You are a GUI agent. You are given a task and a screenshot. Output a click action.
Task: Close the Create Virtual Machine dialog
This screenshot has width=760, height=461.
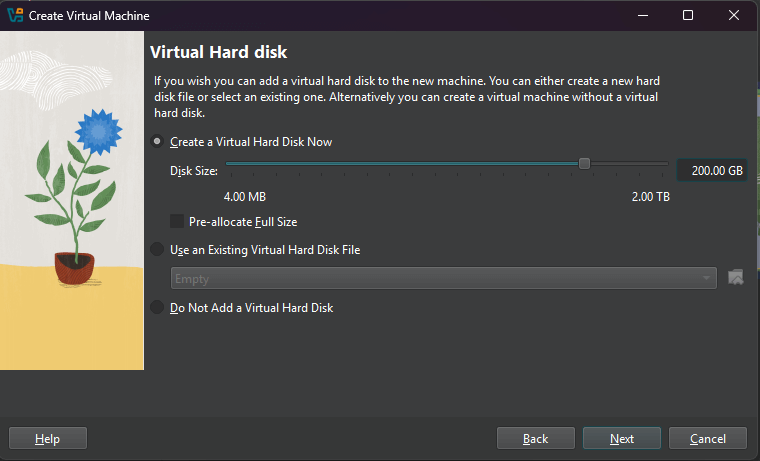click(x=734, y=15)
